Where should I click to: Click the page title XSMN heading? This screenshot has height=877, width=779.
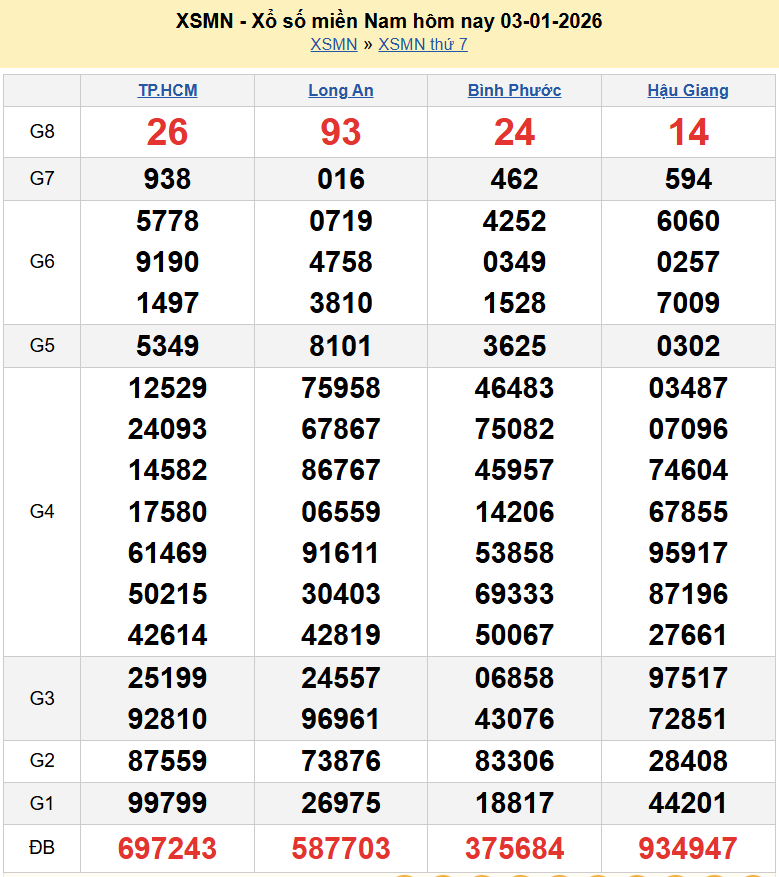tap(389, 21)
